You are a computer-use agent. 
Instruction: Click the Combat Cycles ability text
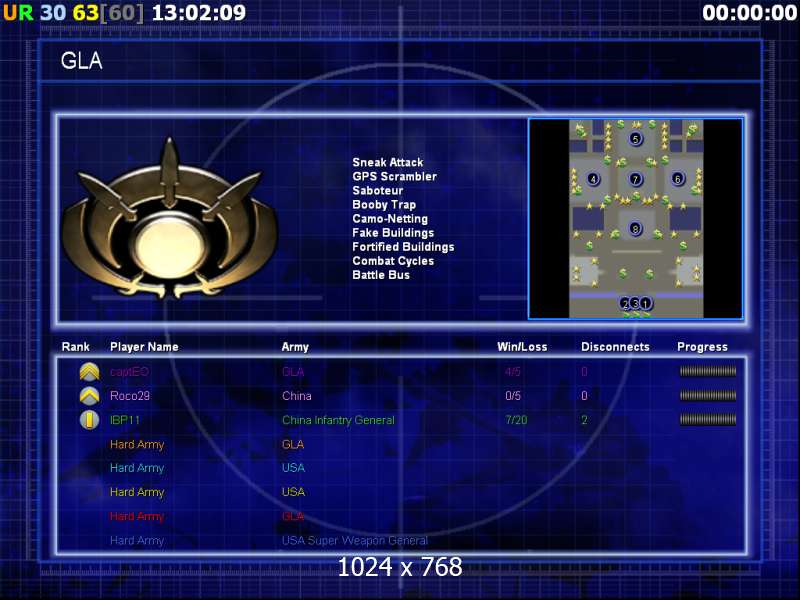tap(393, 261)
